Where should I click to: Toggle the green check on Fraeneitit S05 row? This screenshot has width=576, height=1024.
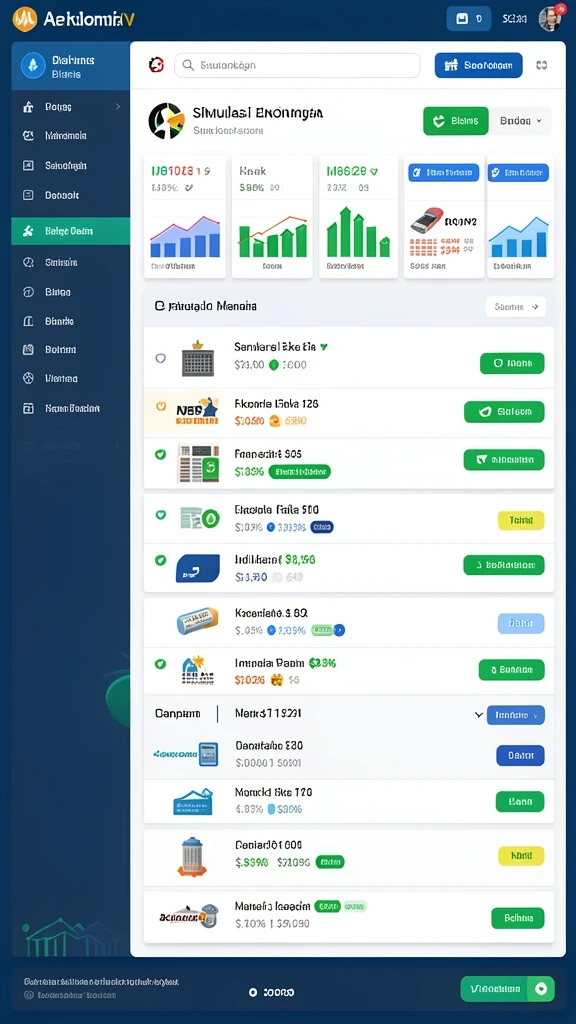pyautogui.click(x=160, y=454)
